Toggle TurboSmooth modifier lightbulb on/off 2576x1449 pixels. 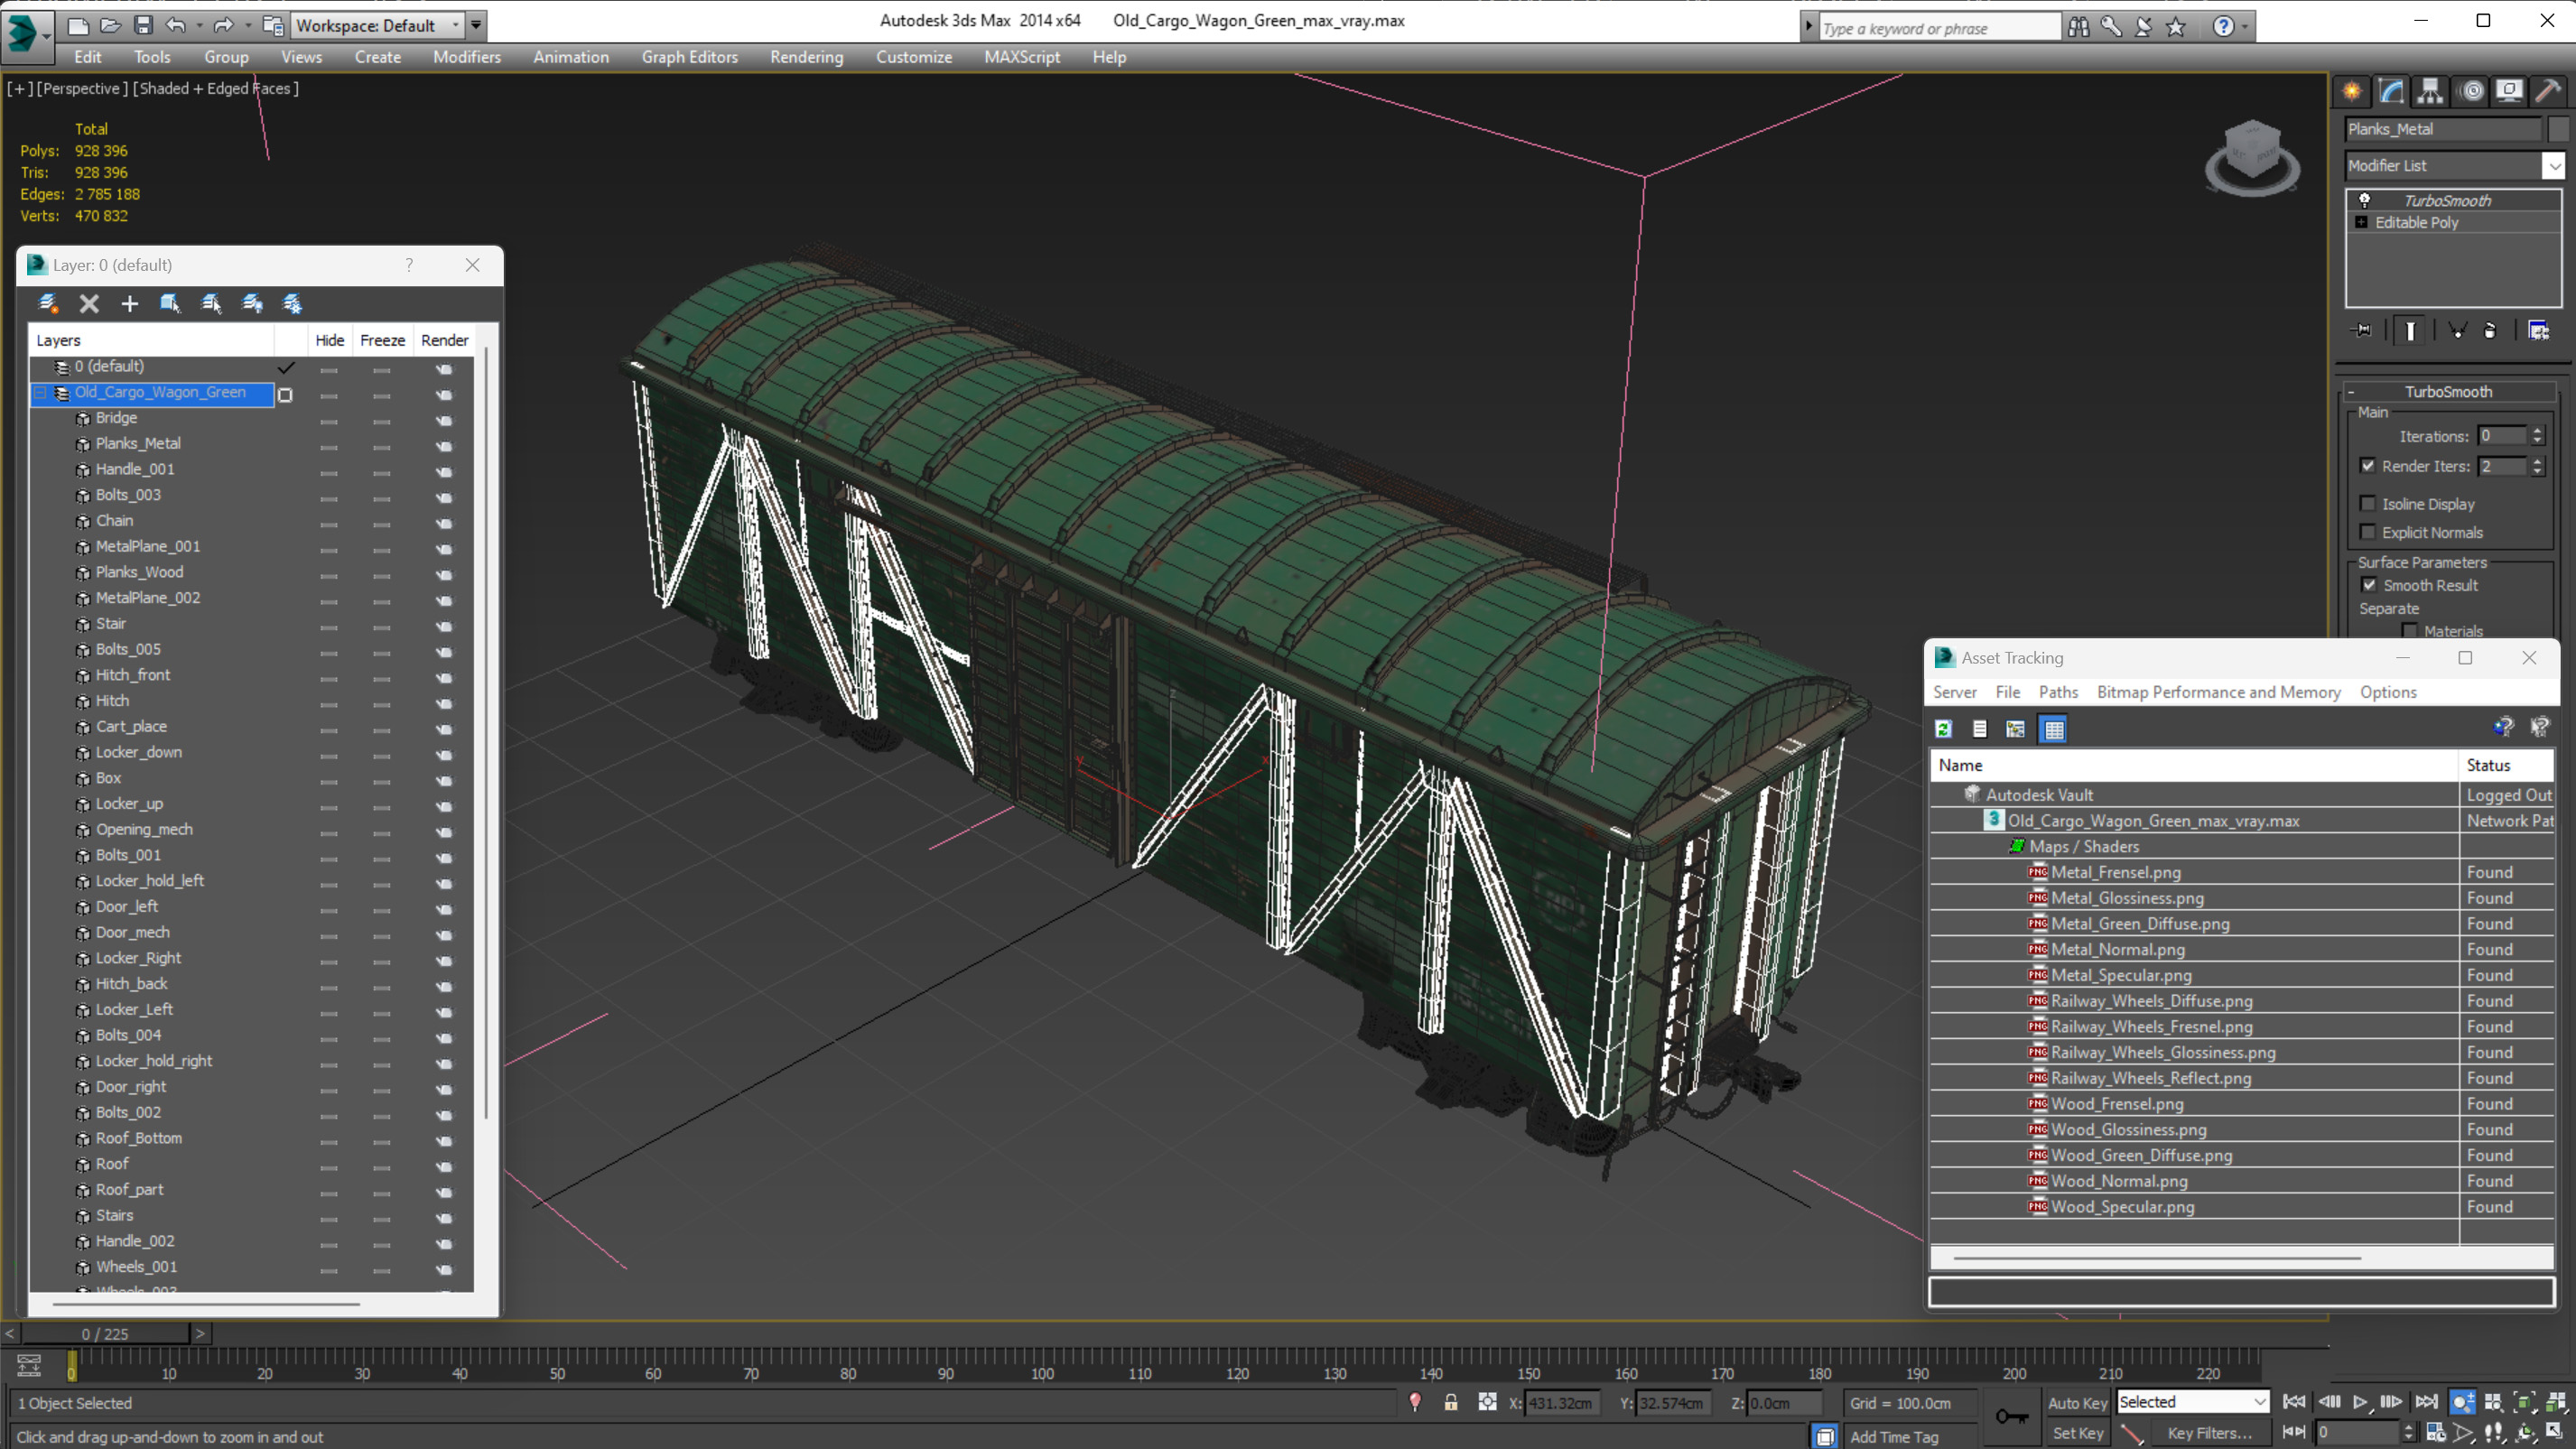(2364, 200)
